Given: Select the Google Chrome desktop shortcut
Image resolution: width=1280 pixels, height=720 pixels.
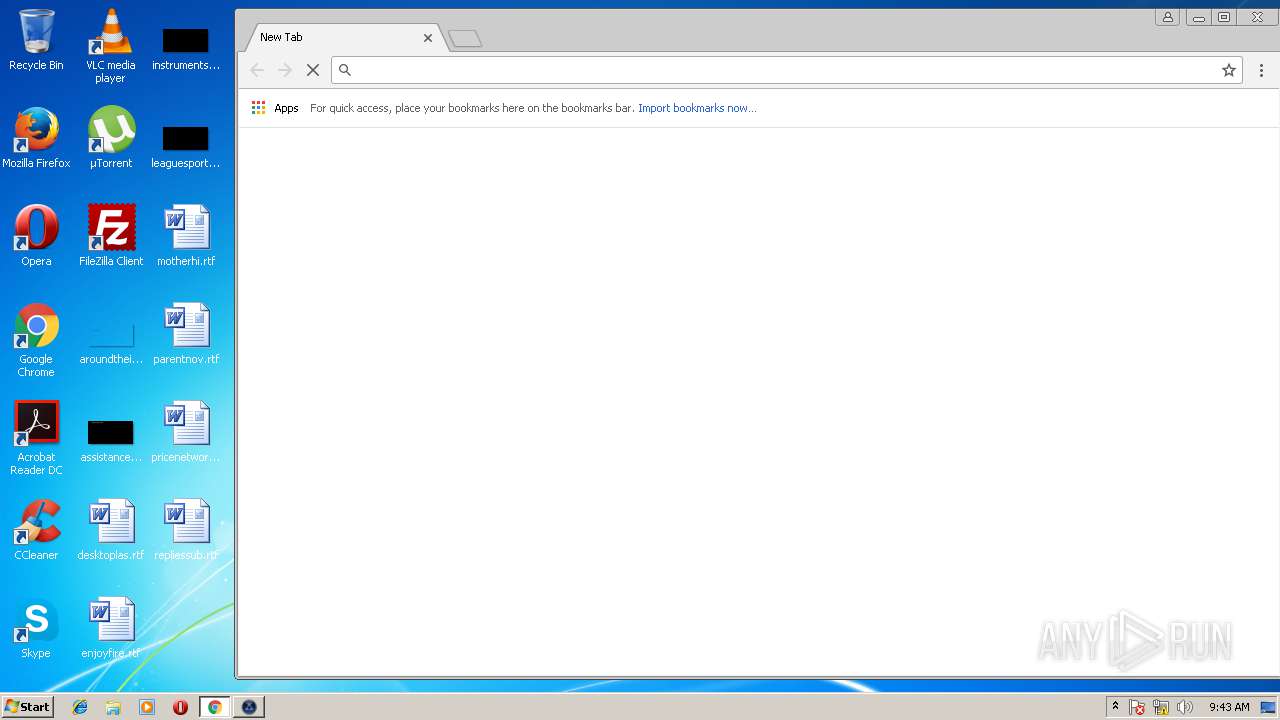Looking at the screenshot, I should click(x=36, y=340).
